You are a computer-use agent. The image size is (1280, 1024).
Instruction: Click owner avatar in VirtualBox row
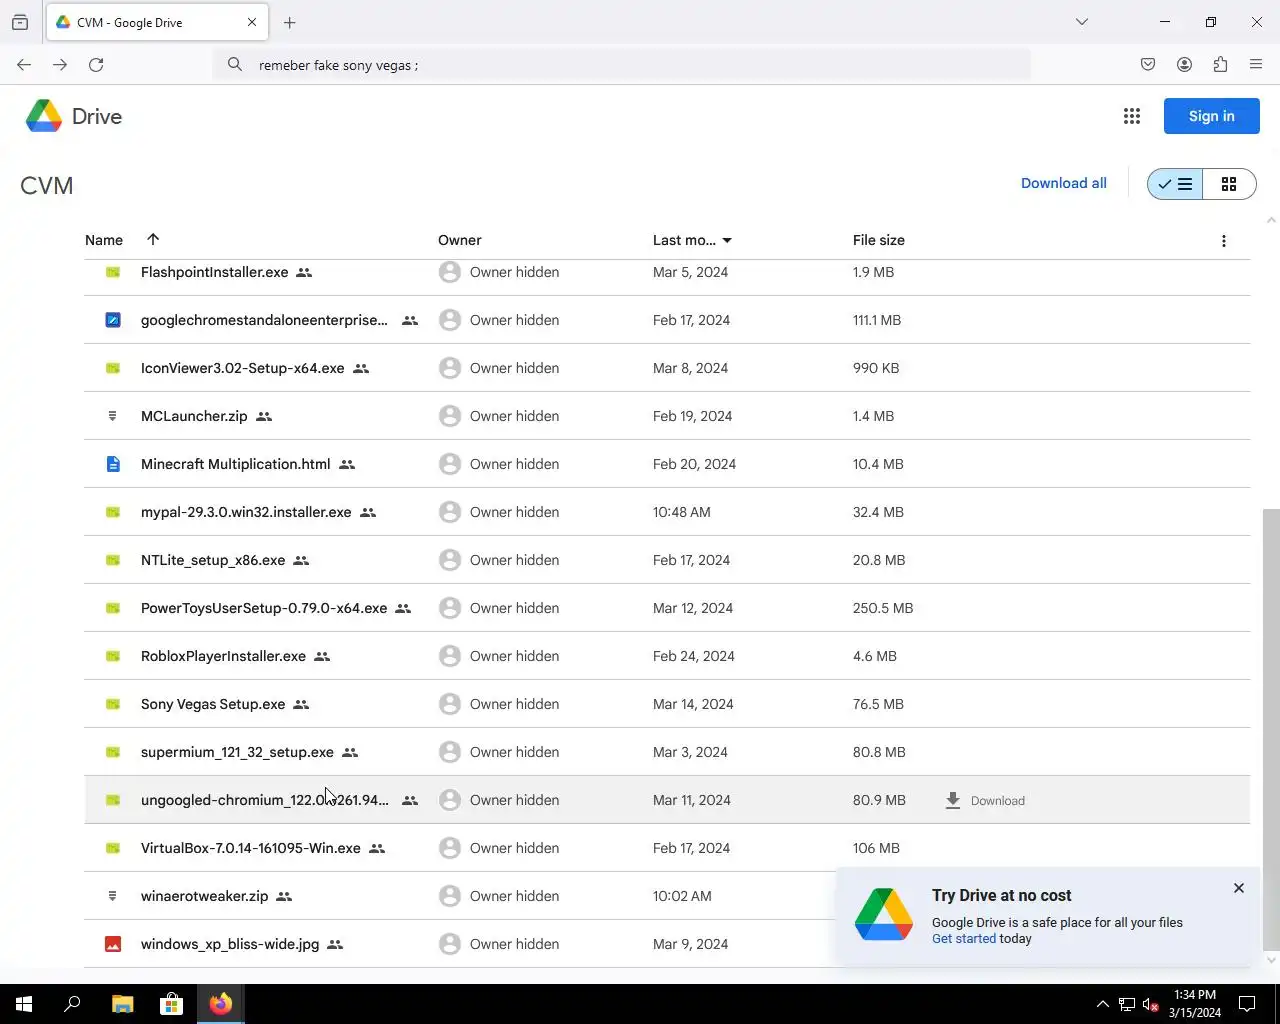450,848
